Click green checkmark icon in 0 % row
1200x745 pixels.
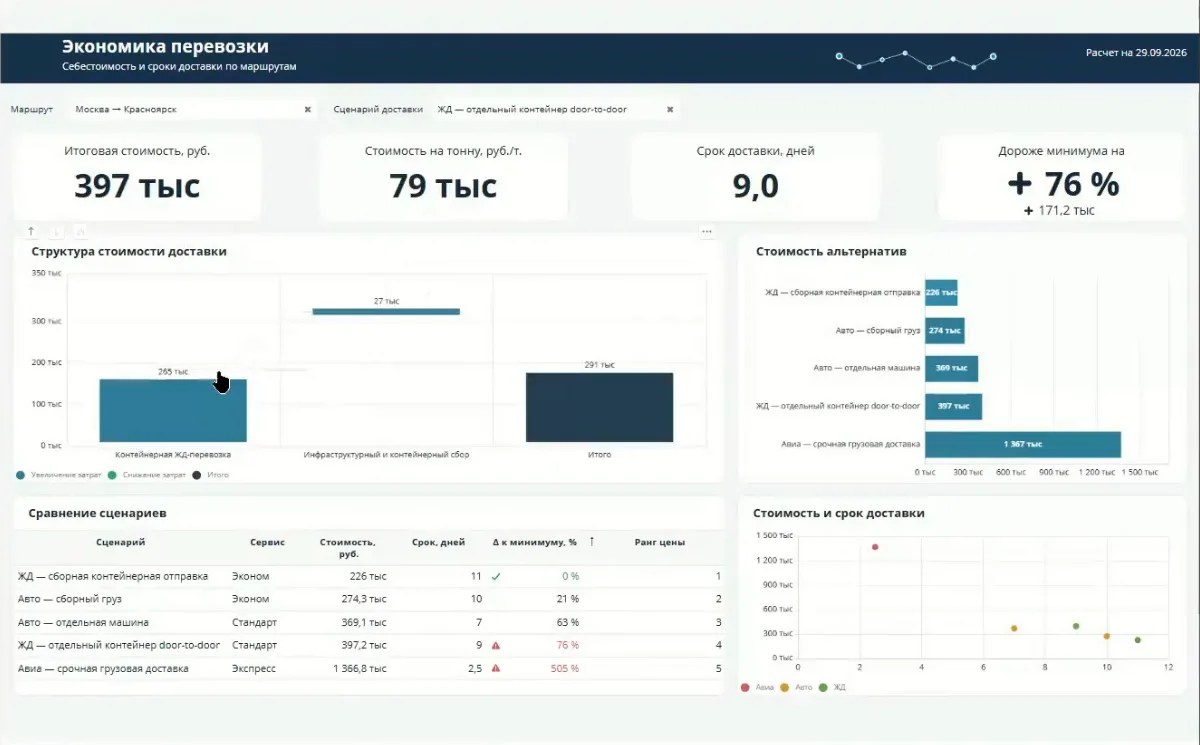click(496, 576)
